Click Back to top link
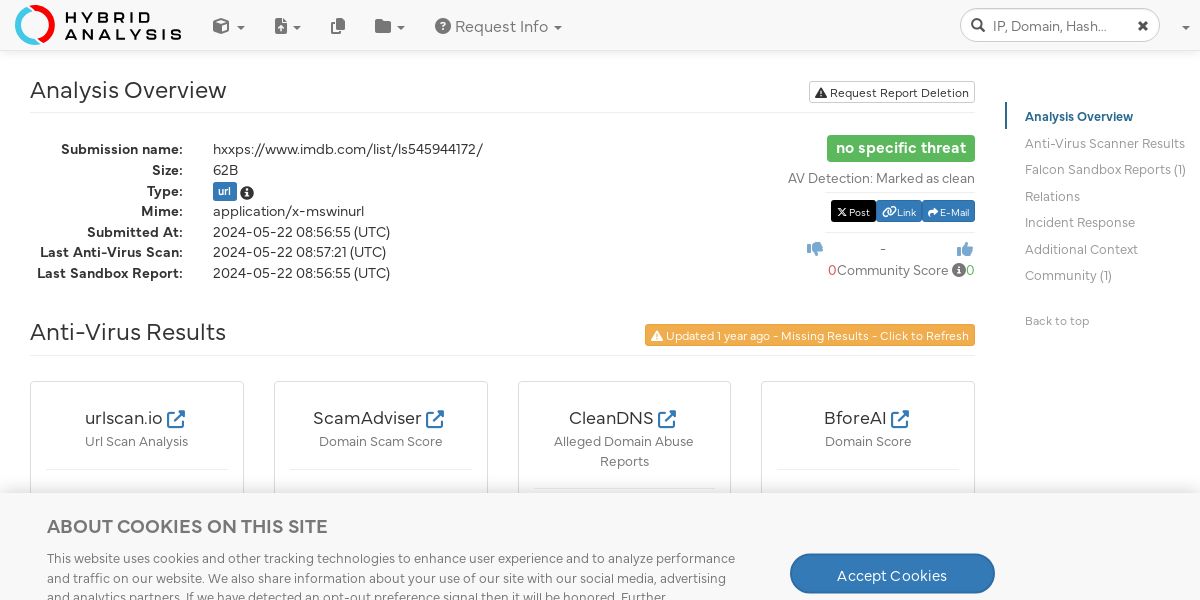This screenshot has height=600, width=1200. (x=1057, y=321)
